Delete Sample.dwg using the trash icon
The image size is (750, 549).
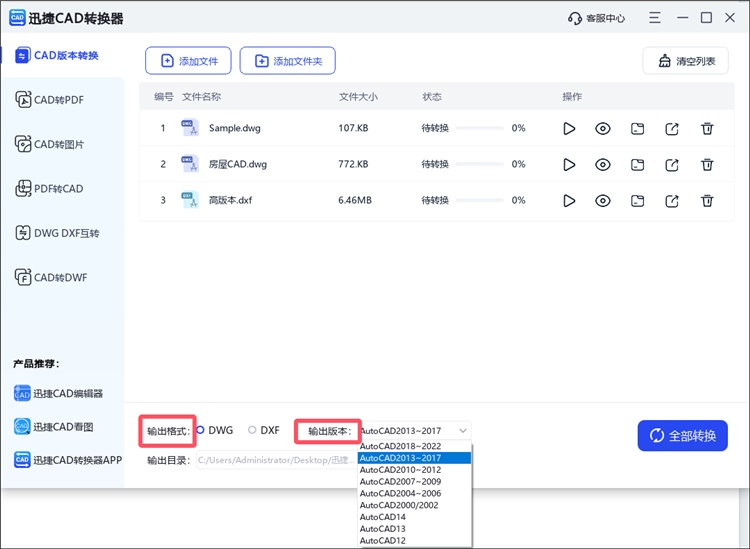[x=707, y=128]
